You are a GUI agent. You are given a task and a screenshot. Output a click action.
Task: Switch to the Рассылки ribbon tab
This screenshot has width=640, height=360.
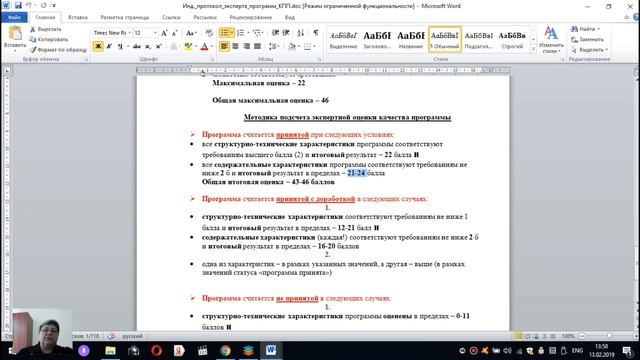[x=205, y=17]
